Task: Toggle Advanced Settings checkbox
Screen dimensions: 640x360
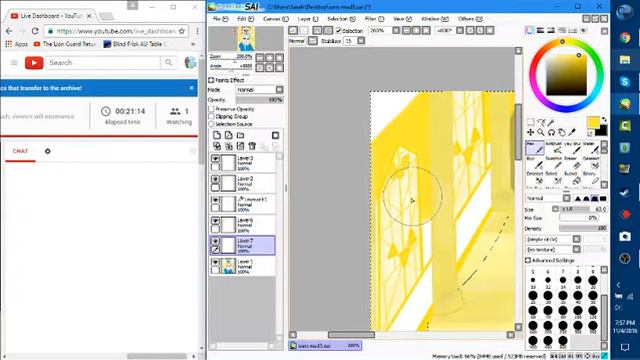Action: coord(528,260)
